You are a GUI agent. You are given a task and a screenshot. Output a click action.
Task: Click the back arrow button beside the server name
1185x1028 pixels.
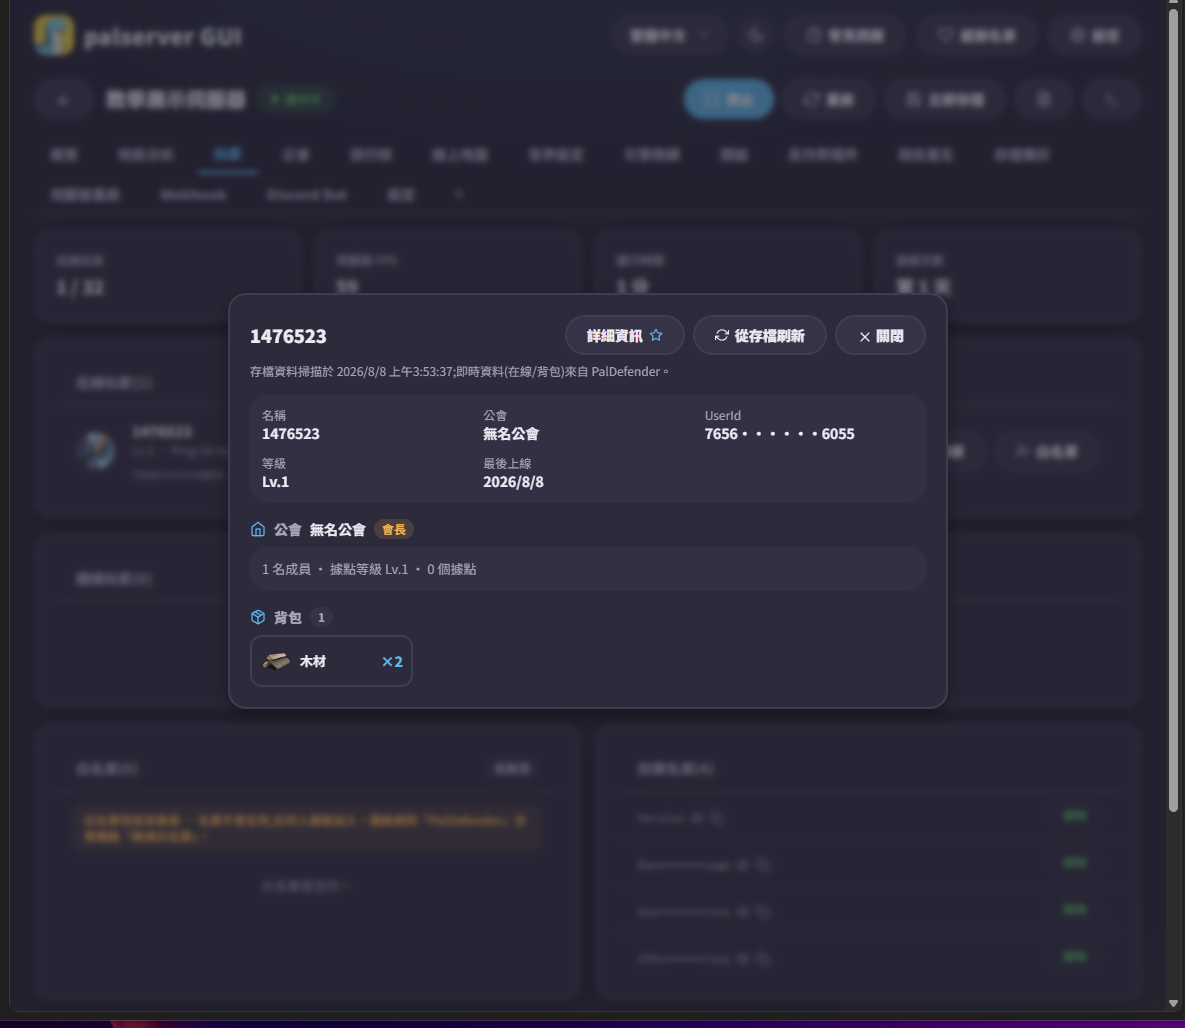pyautogui.click(x=63, y=99)
